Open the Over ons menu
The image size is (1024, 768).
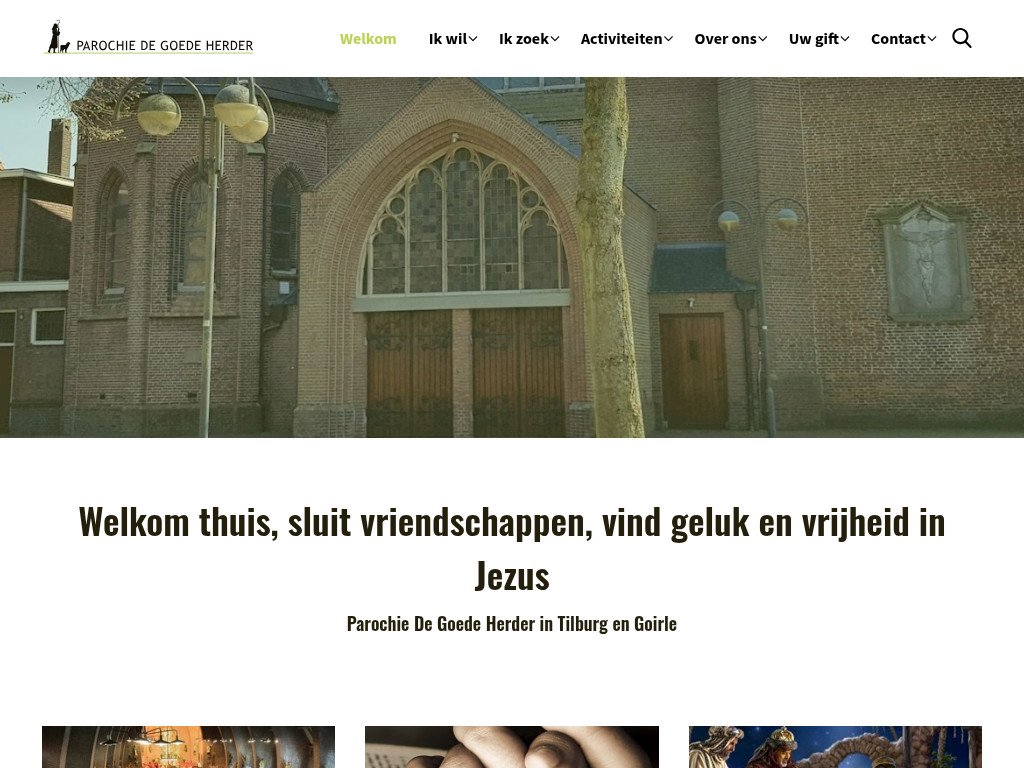(725, 39)
